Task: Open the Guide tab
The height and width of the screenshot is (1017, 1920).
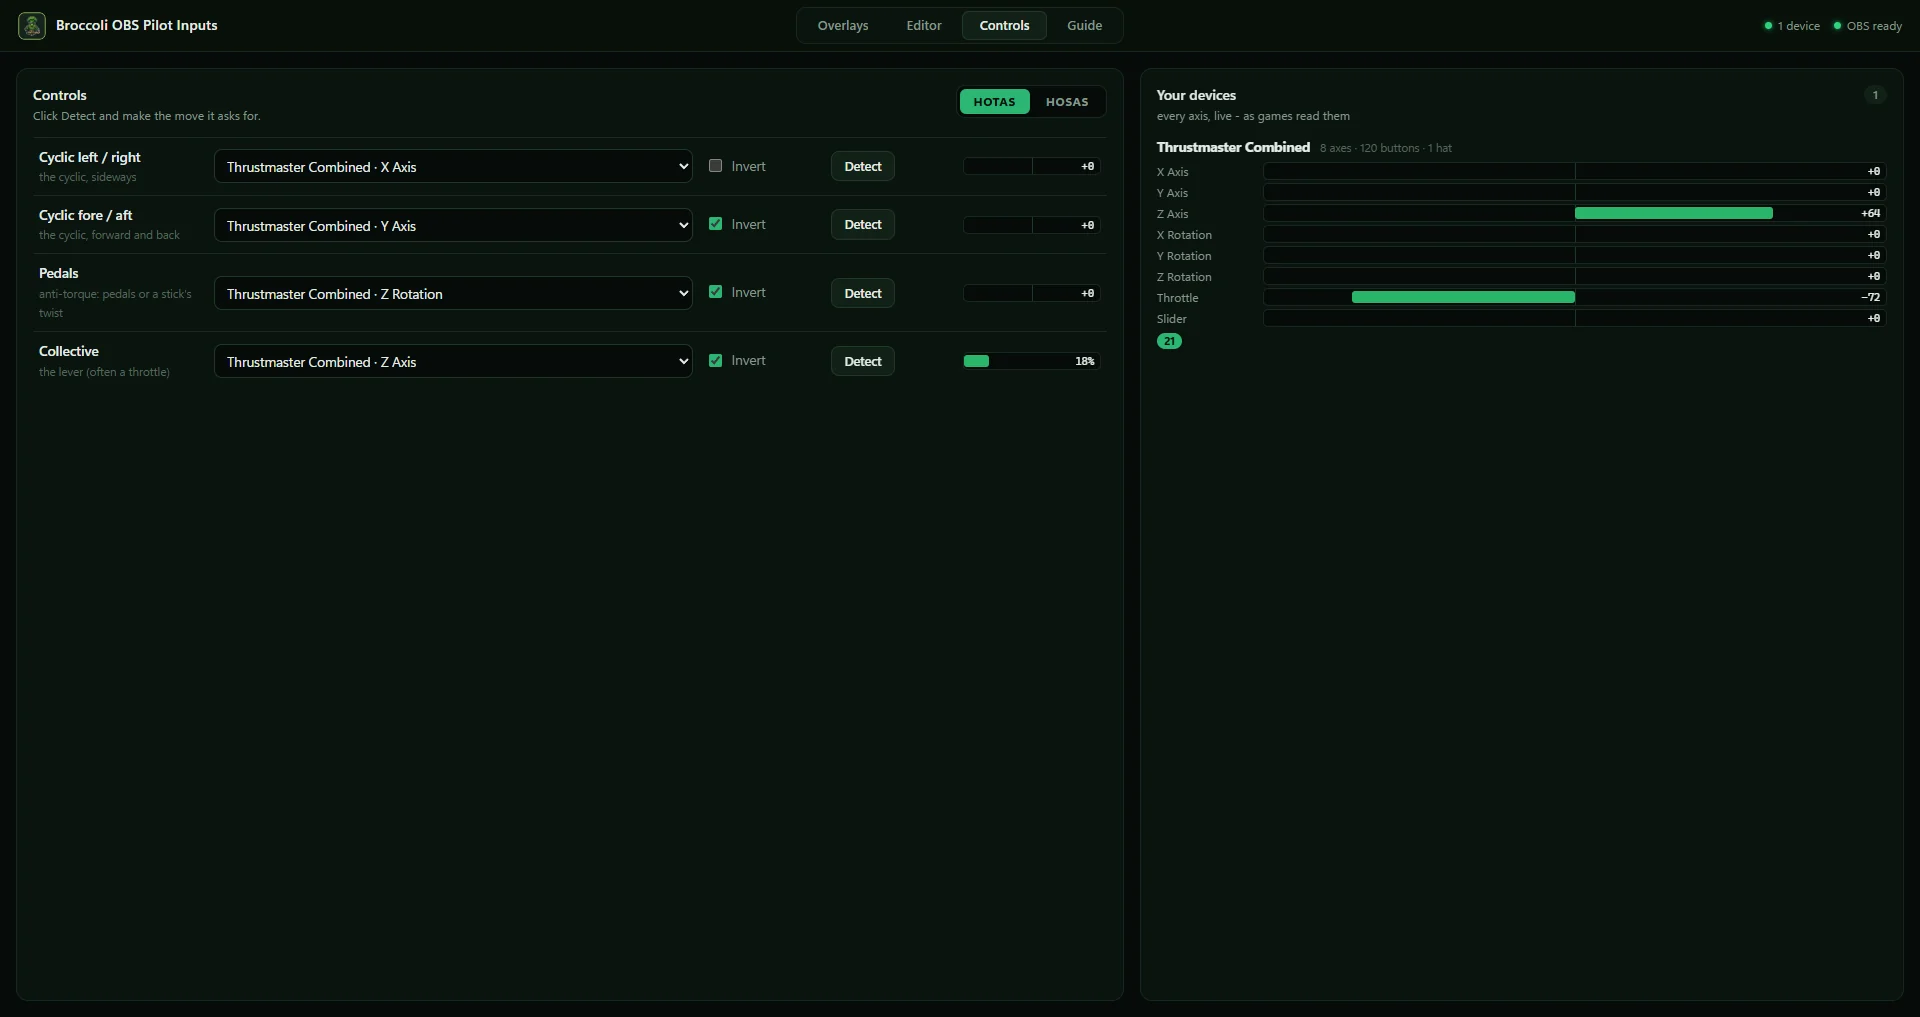Action: pyautogui.click(x=1084, y=26)
